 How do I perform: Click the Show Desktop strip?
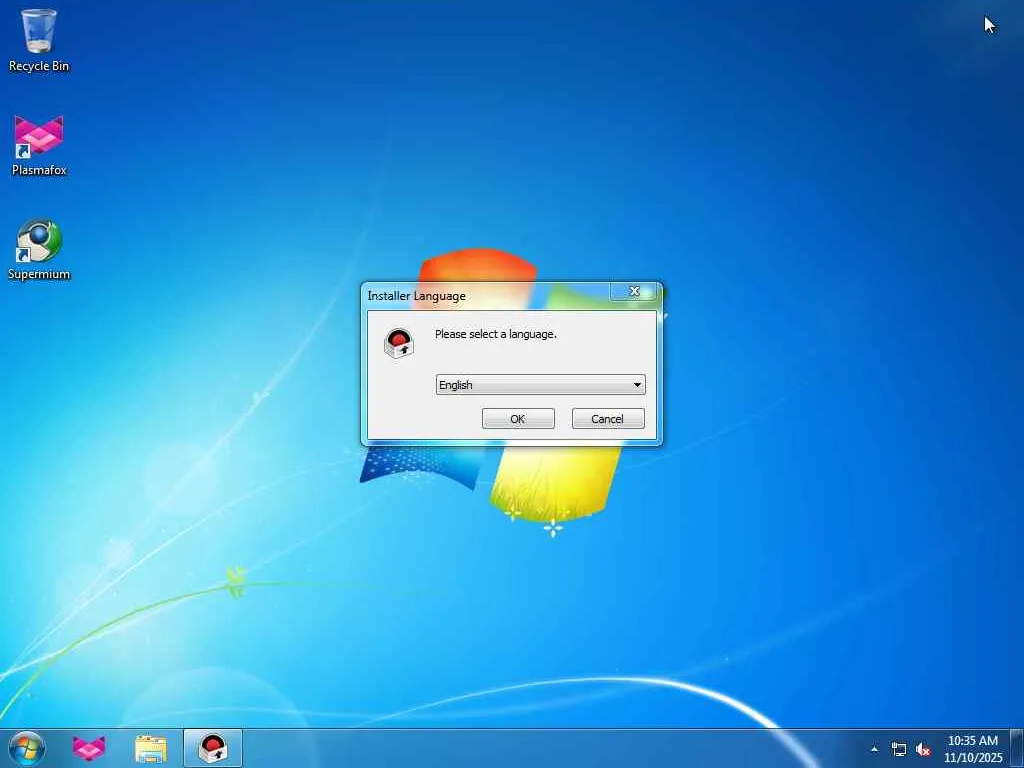(x=1017, y=748)
